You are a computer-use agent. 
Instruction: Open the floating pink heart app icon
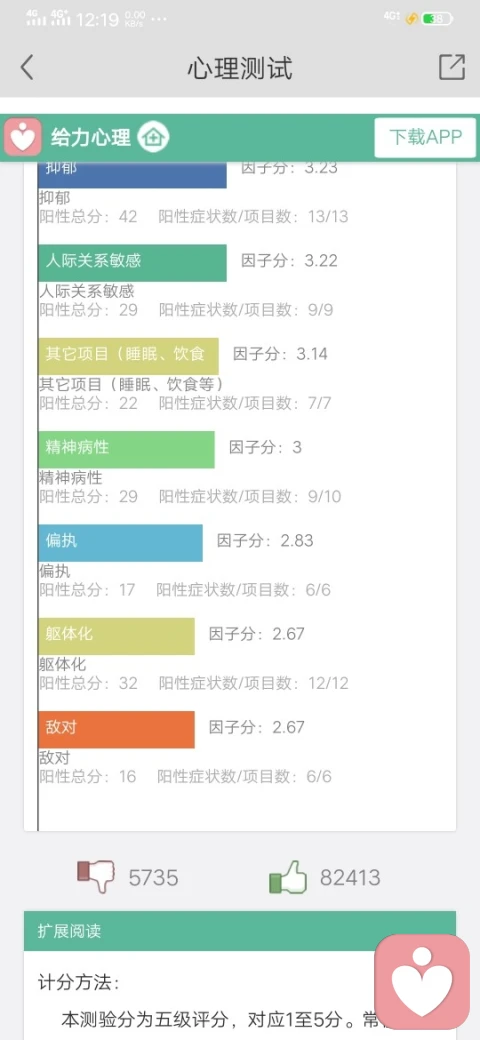(x=422, y=982)
